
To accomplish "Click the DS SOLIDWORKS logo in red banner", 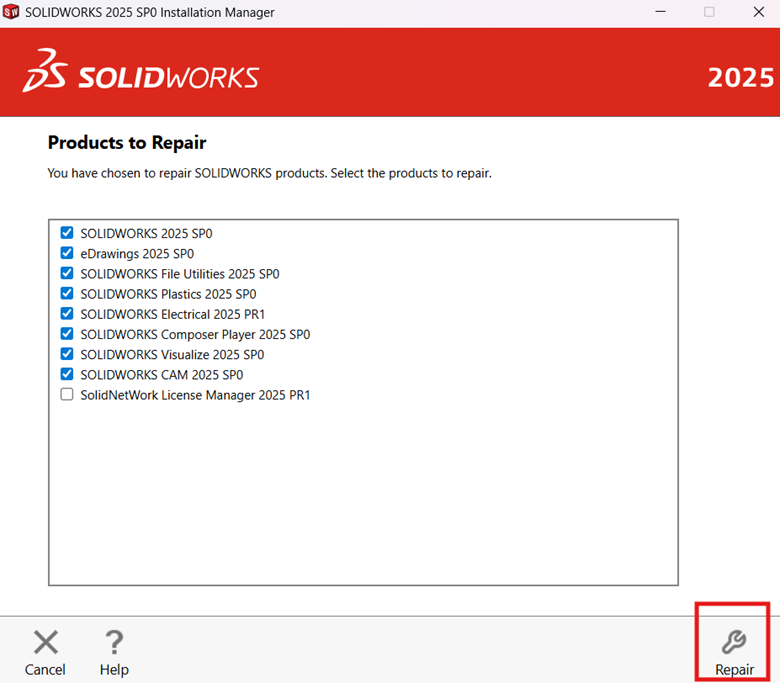I will click(141, 72).
